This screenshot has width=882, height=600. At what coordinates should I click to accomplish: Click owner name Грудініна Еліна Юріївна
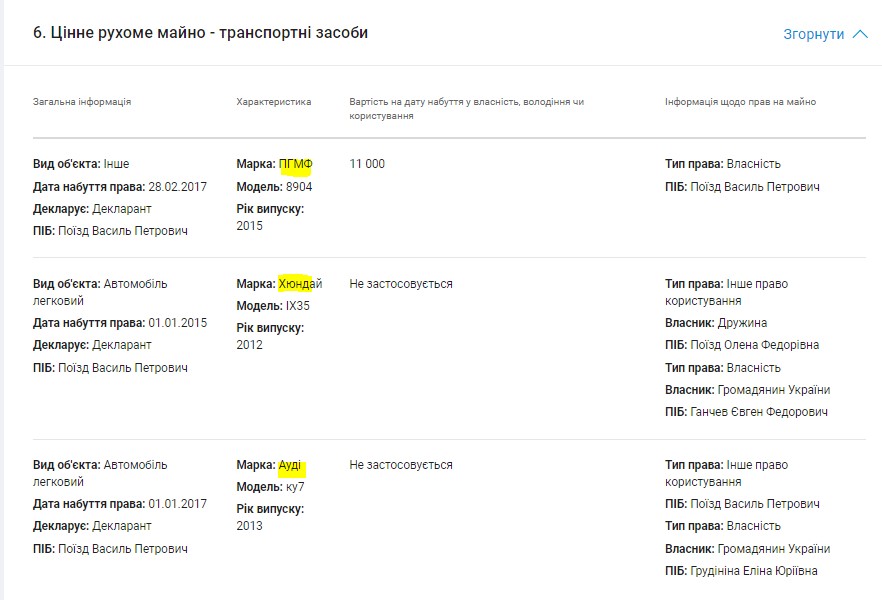click(x=753, y=571)
